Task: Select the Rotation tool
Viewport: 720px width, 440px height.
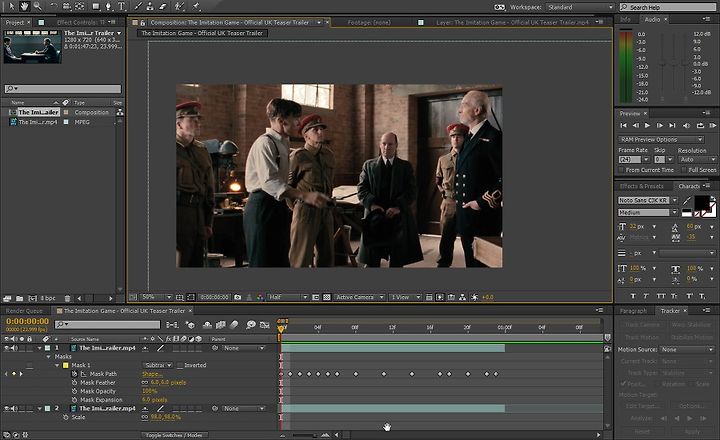Action: [54, 6]
